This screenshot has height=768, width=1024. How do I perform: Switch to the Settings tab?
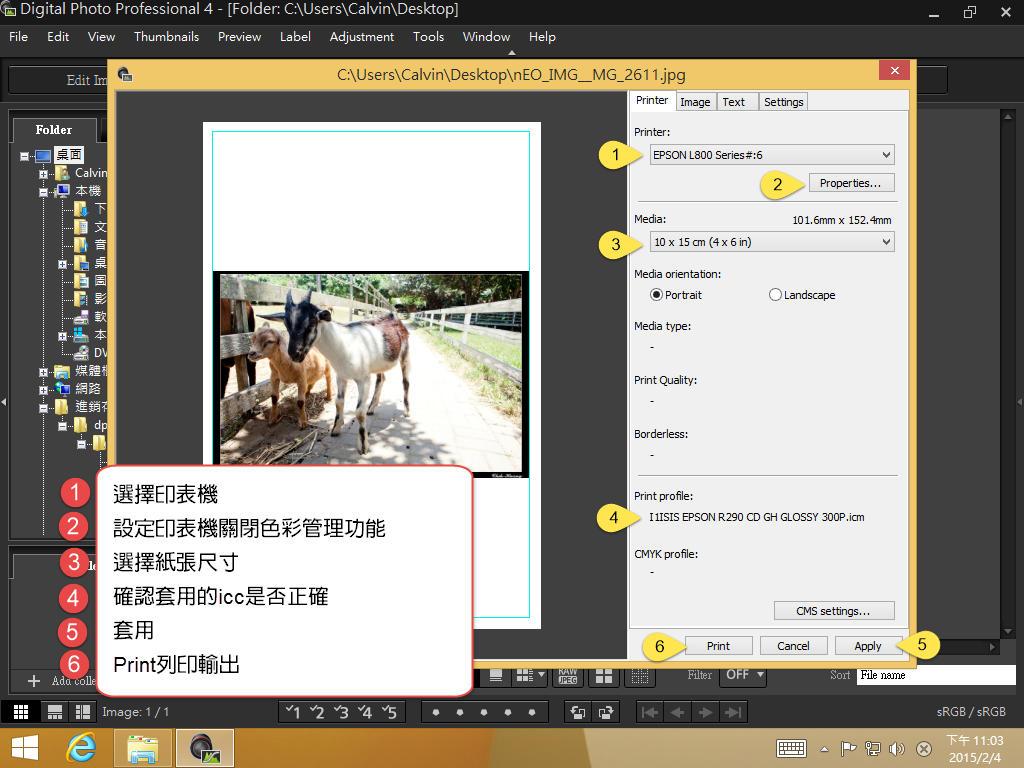[784, 102]
